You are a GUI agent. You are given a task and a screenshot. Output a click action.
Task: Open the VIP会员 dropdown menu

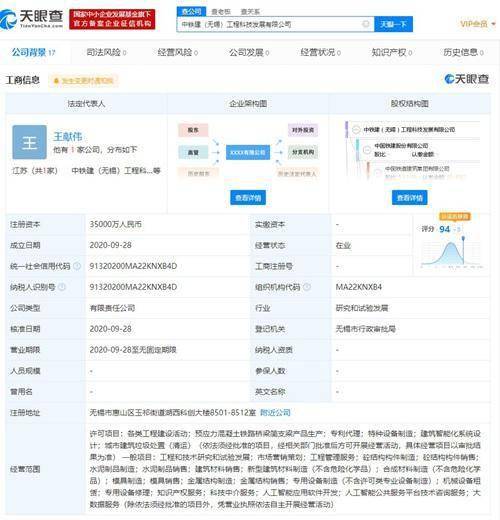tap(477, 24)
